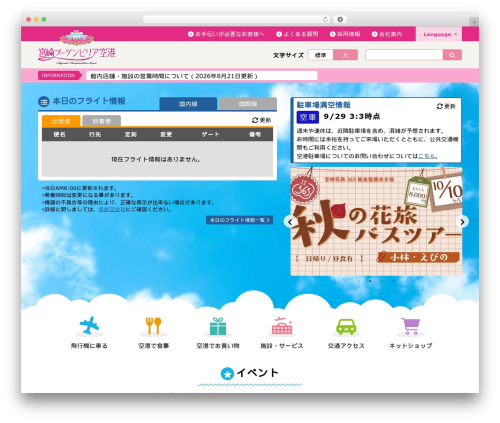Screen dimensions: 500x423
Task: Click the 変更 column header
Action: [166, 134]
